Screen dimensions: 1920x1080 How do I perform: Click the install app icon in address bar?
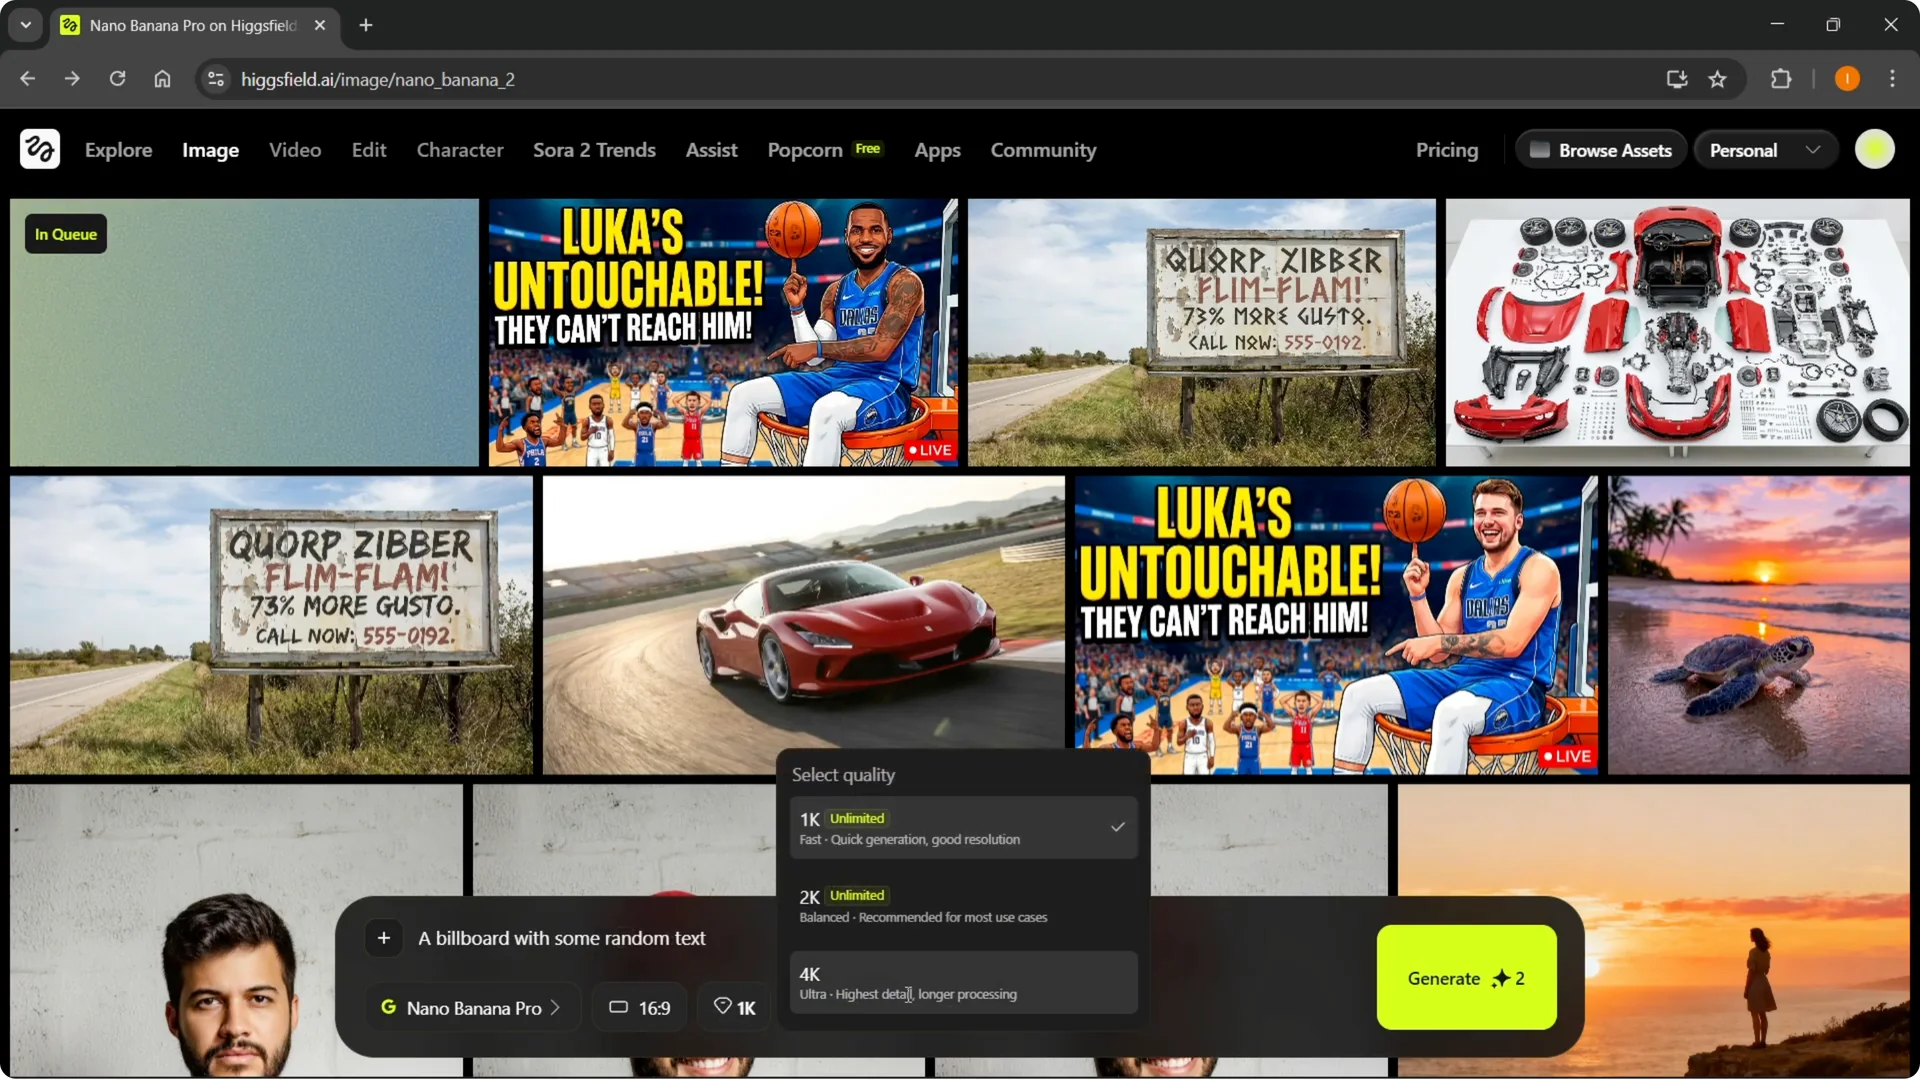(1677, 79)
